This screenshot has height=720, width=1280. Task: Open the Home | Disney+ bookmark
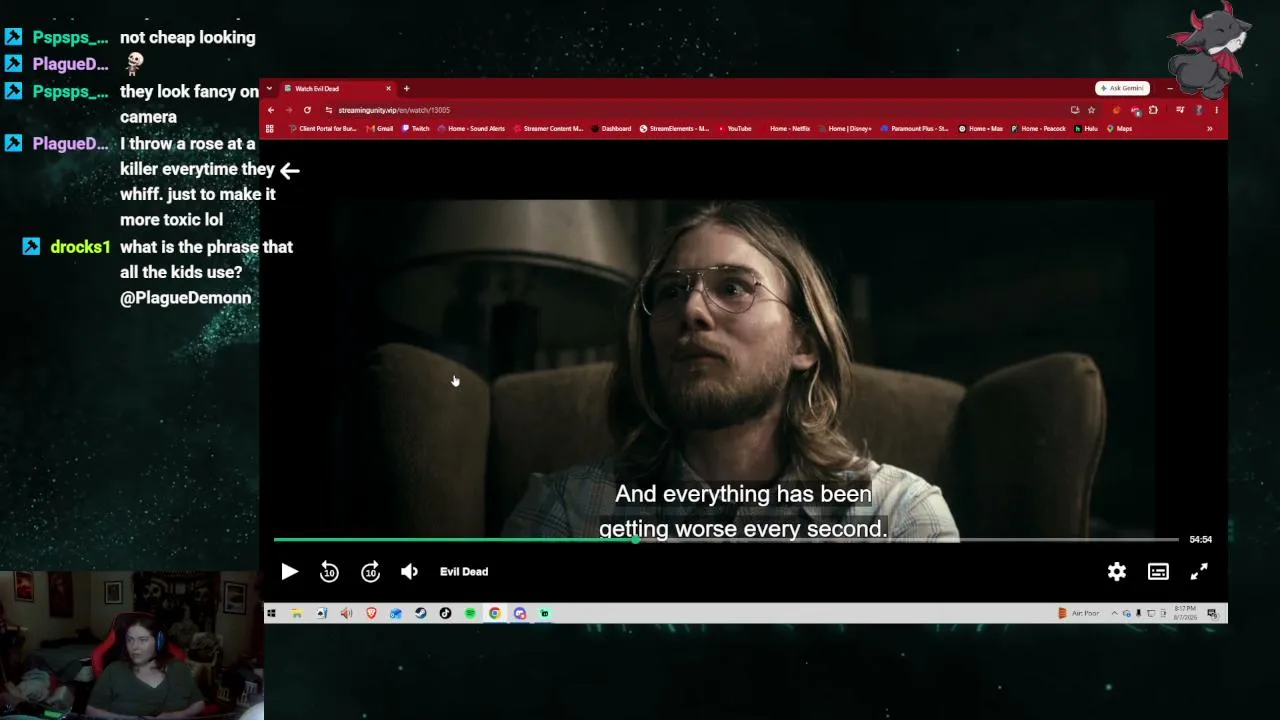[x=845, y=129]
